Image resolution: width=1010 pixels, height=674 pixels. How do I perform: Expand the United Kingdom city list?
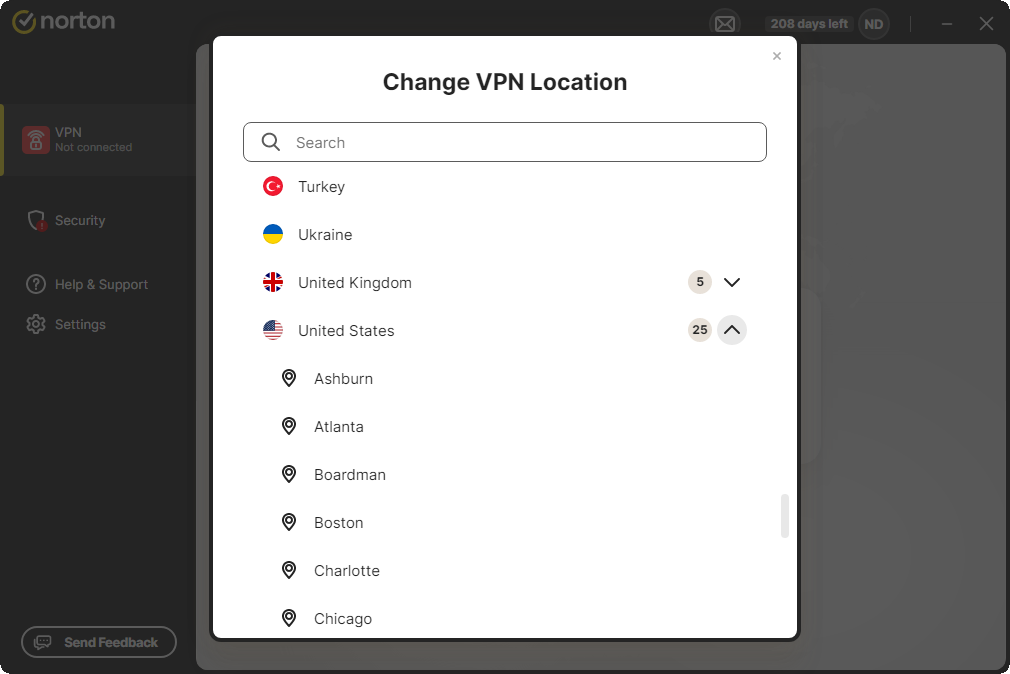point(732,283)
